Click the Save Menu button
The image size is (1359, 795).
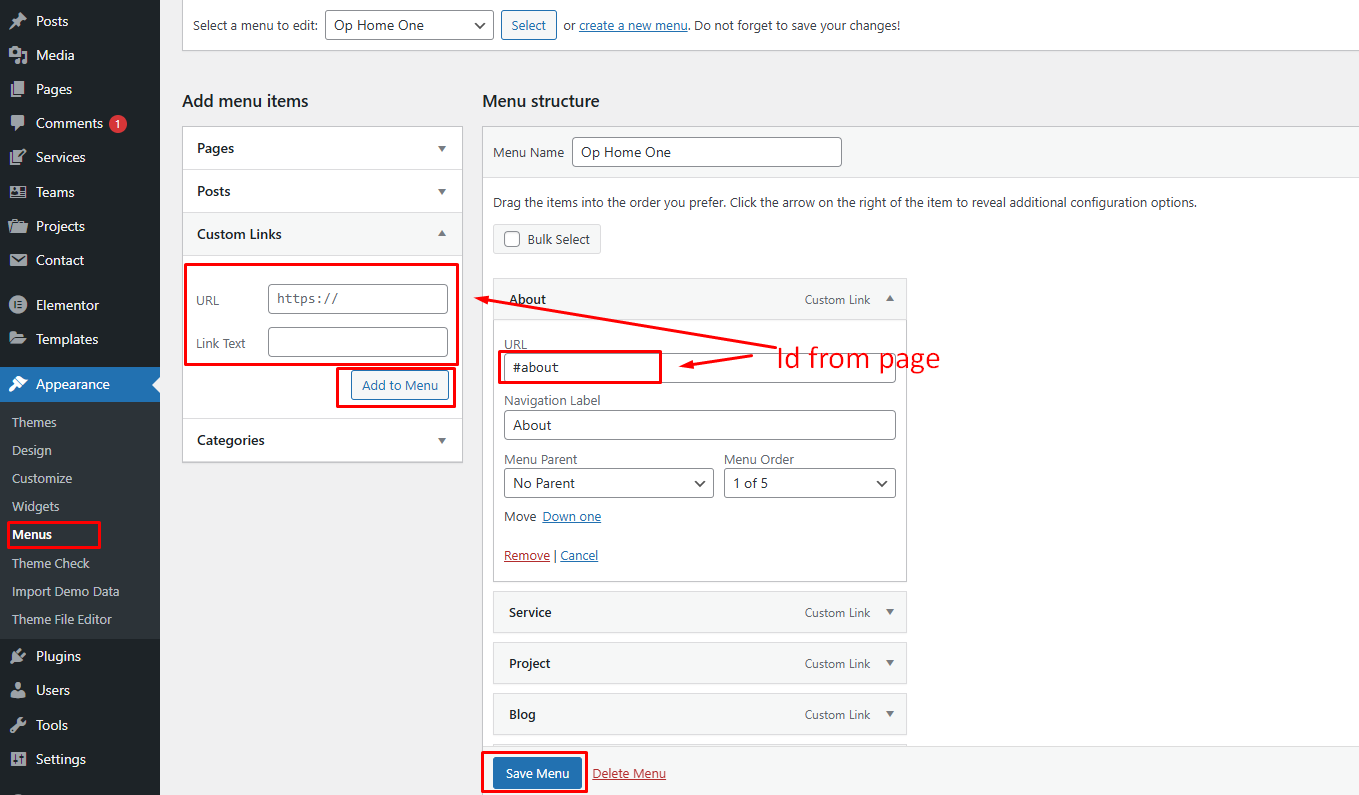537,773
